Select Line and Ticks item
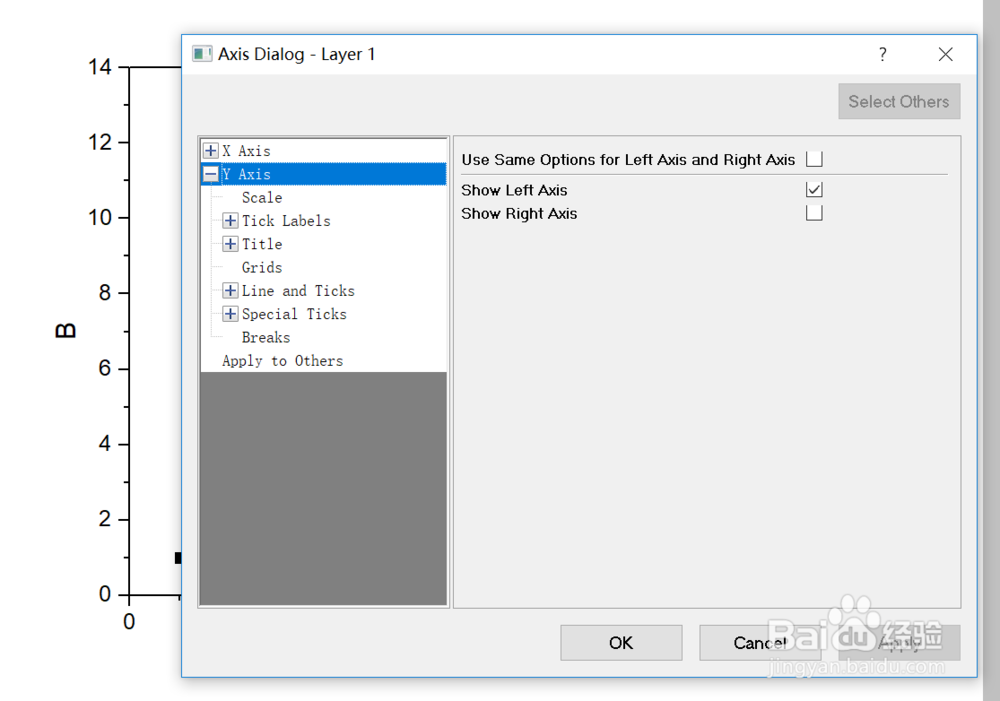 (298, 291)
